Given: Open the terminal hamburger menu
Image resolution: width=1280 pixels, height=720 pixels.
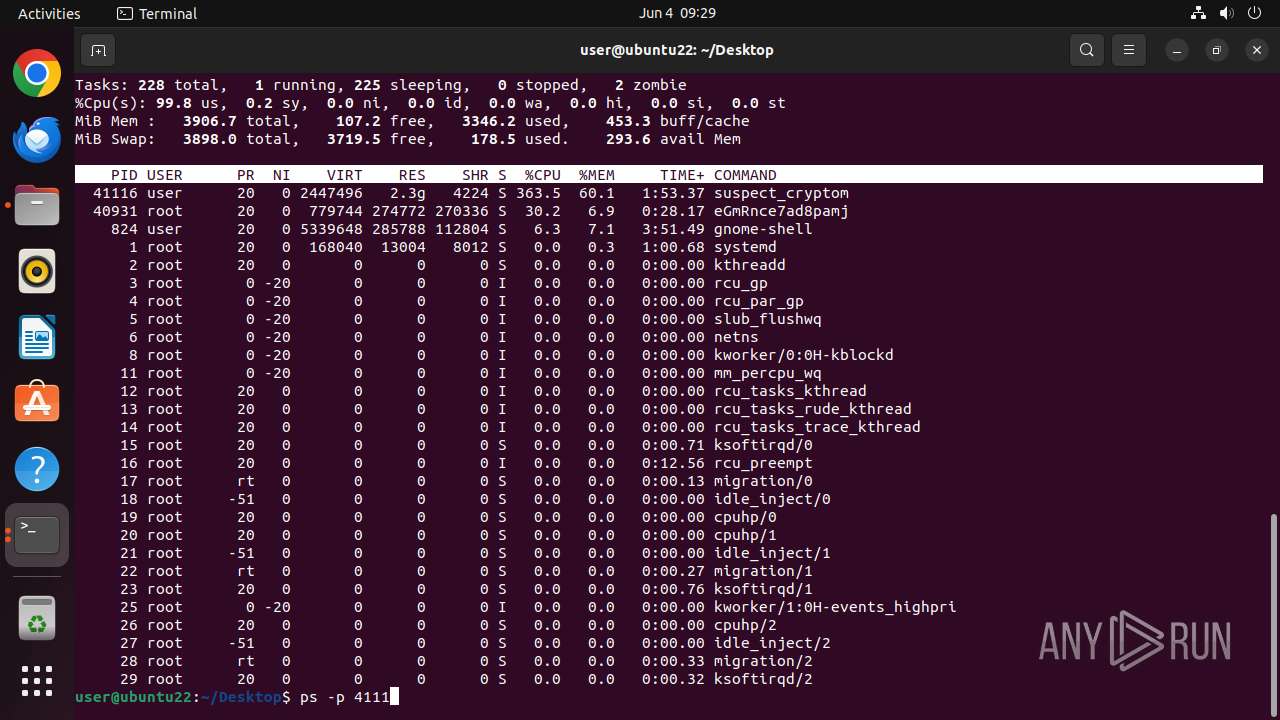Looking at the screenshot, I should pyautogui.click(x=1129, y=50).
